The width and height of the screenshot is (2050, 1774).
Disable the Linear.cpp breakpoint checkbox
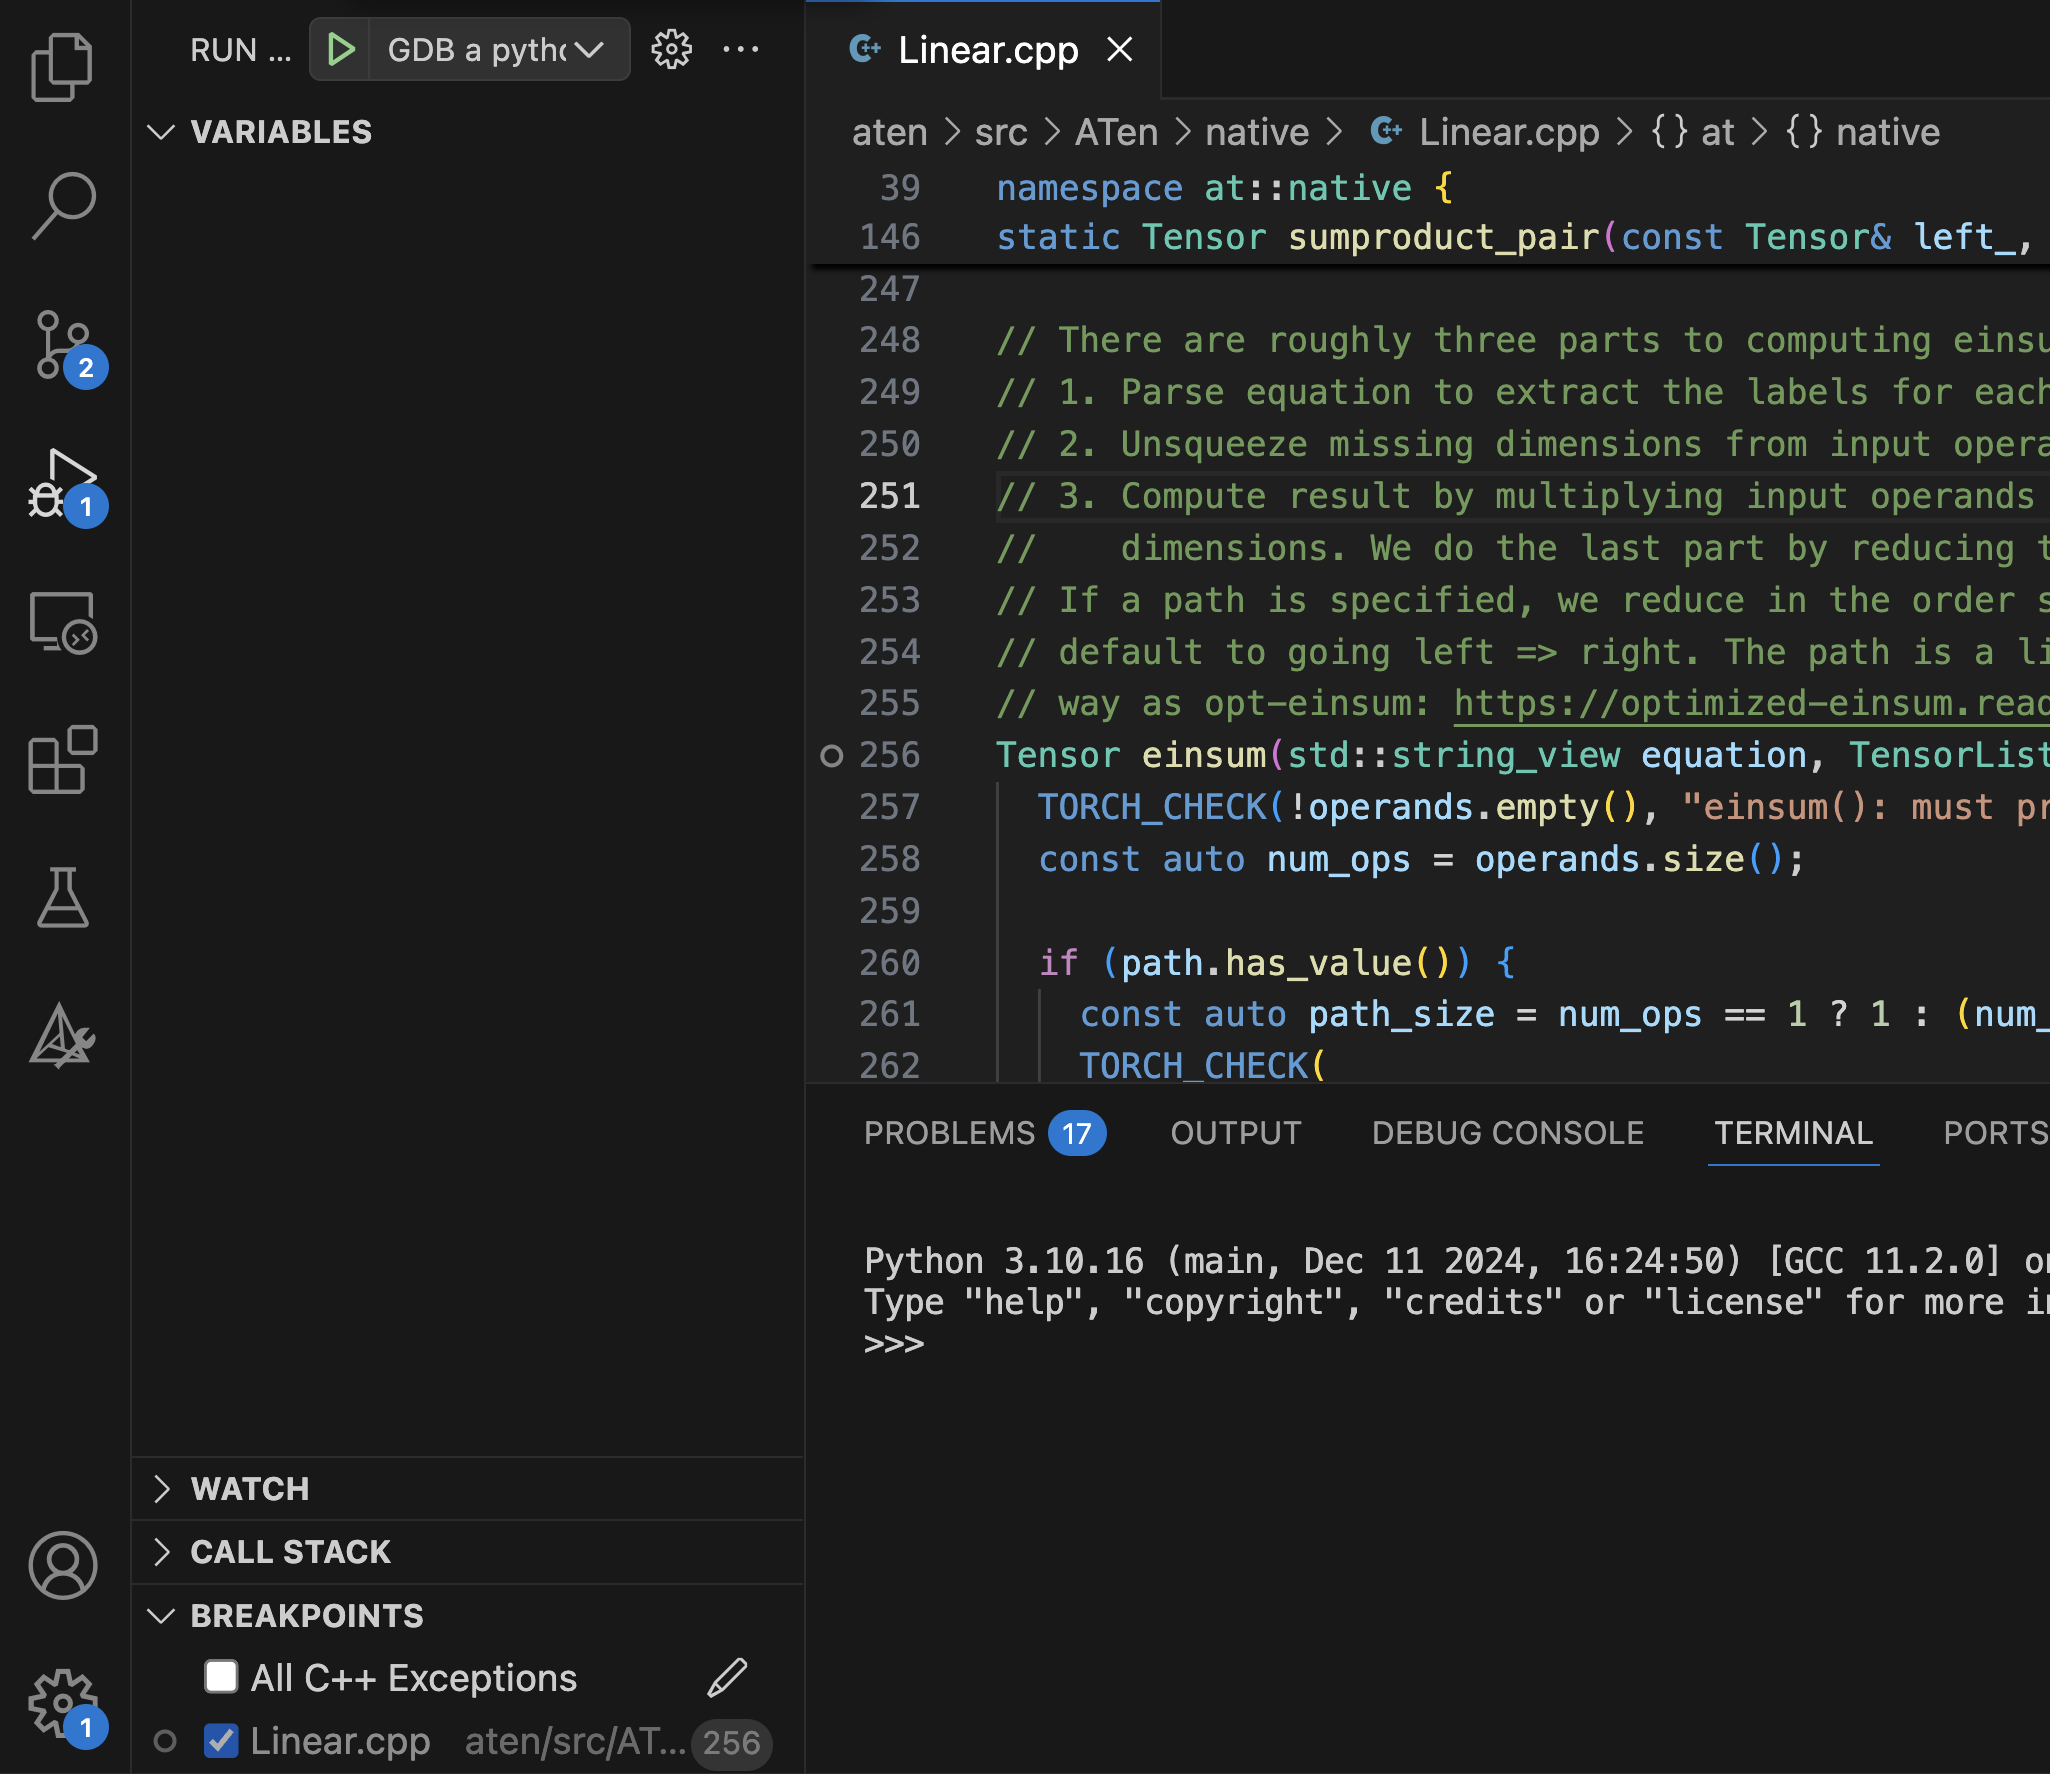tap(222, 1740)
